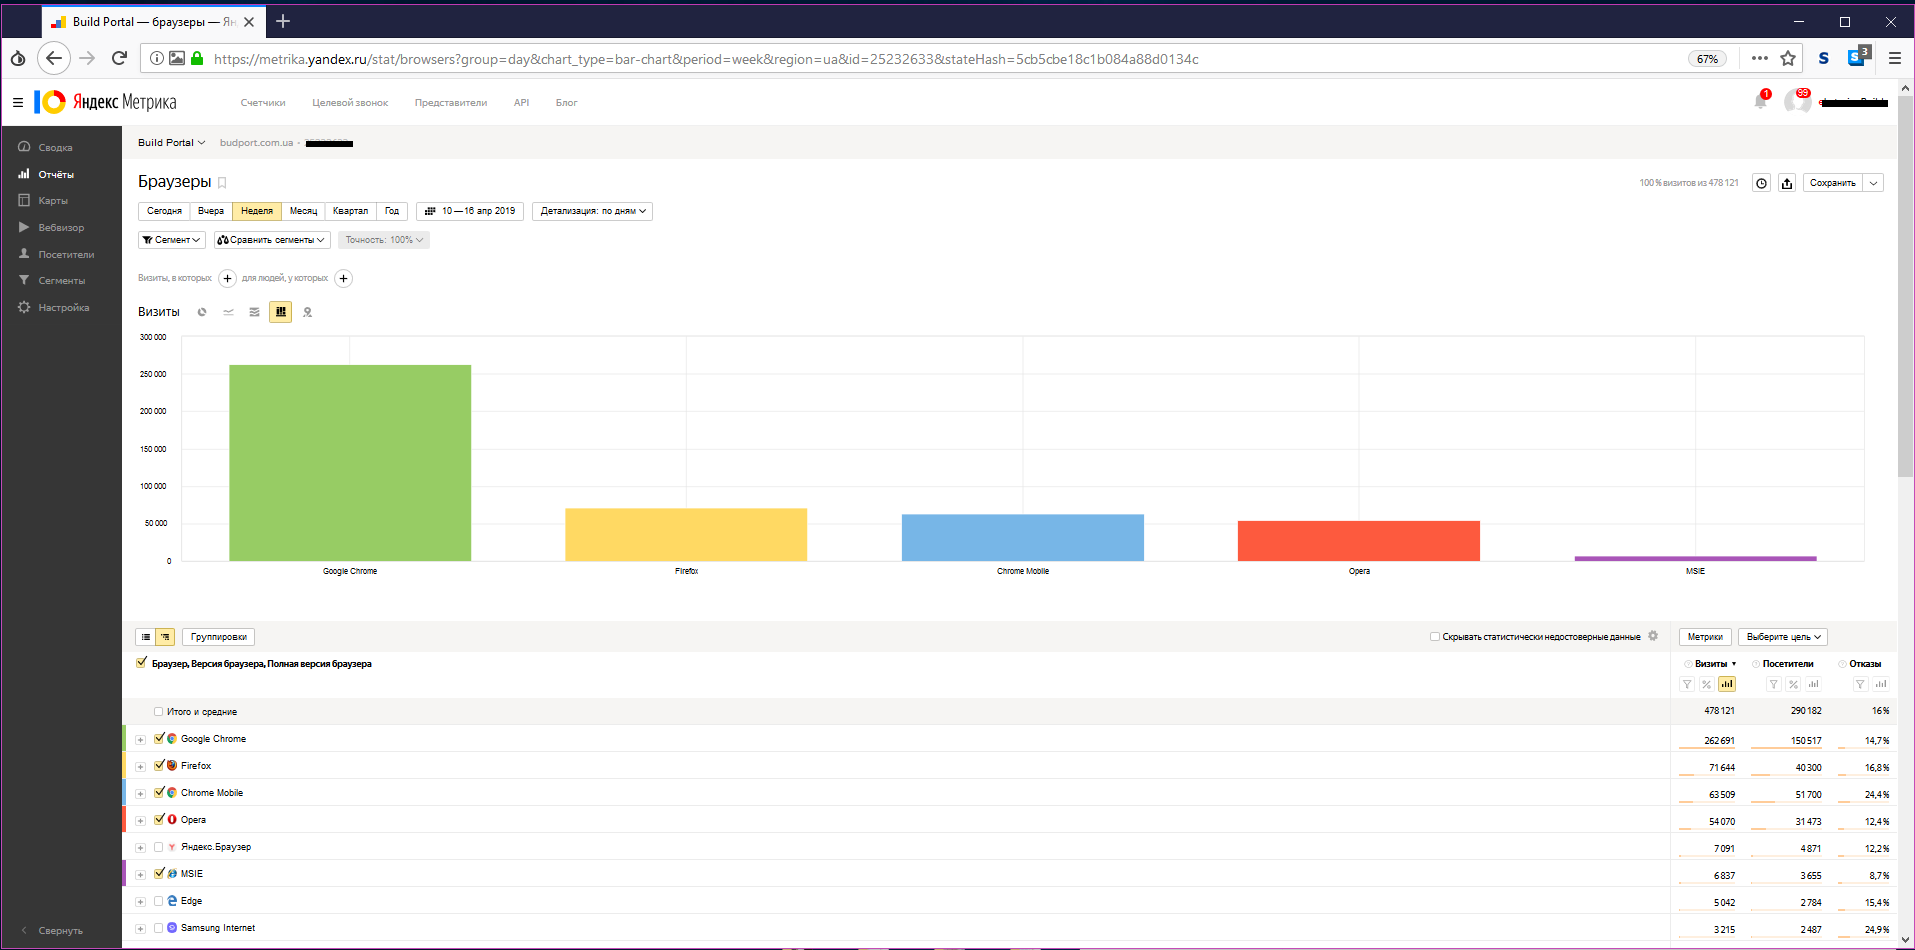Open Отчёты in the left sidebar
The height and width of the screenshot is (950, 1915).
(56, 174)
